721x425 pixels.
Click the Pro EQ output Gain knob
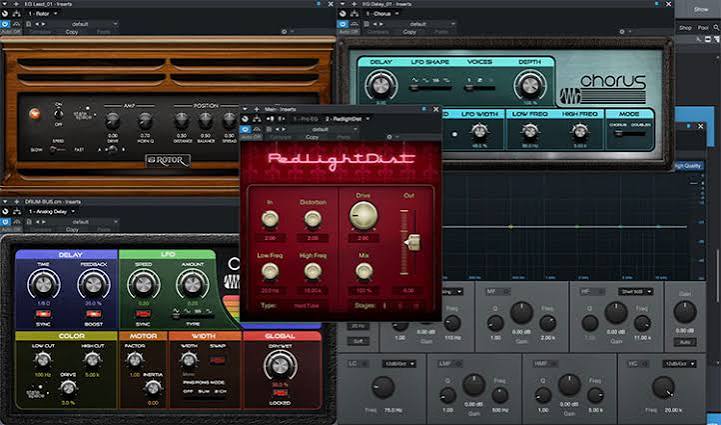(x=685, y=312)
